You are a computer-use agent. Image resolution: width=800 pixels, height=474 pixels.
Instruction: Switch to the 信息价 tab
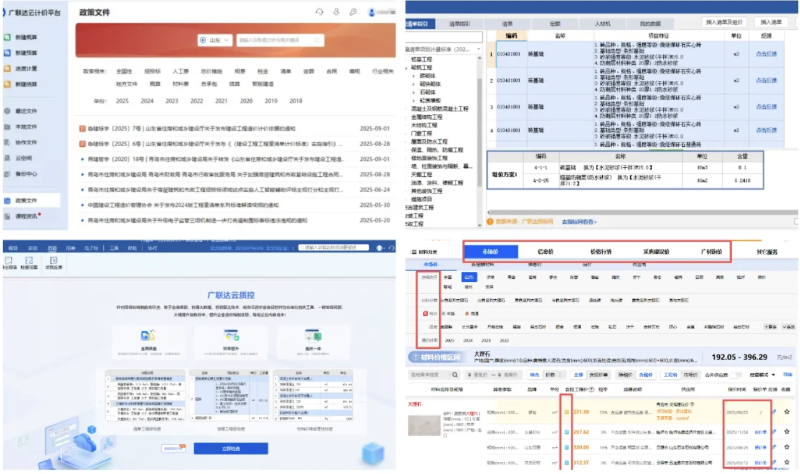tap(545, 252)
